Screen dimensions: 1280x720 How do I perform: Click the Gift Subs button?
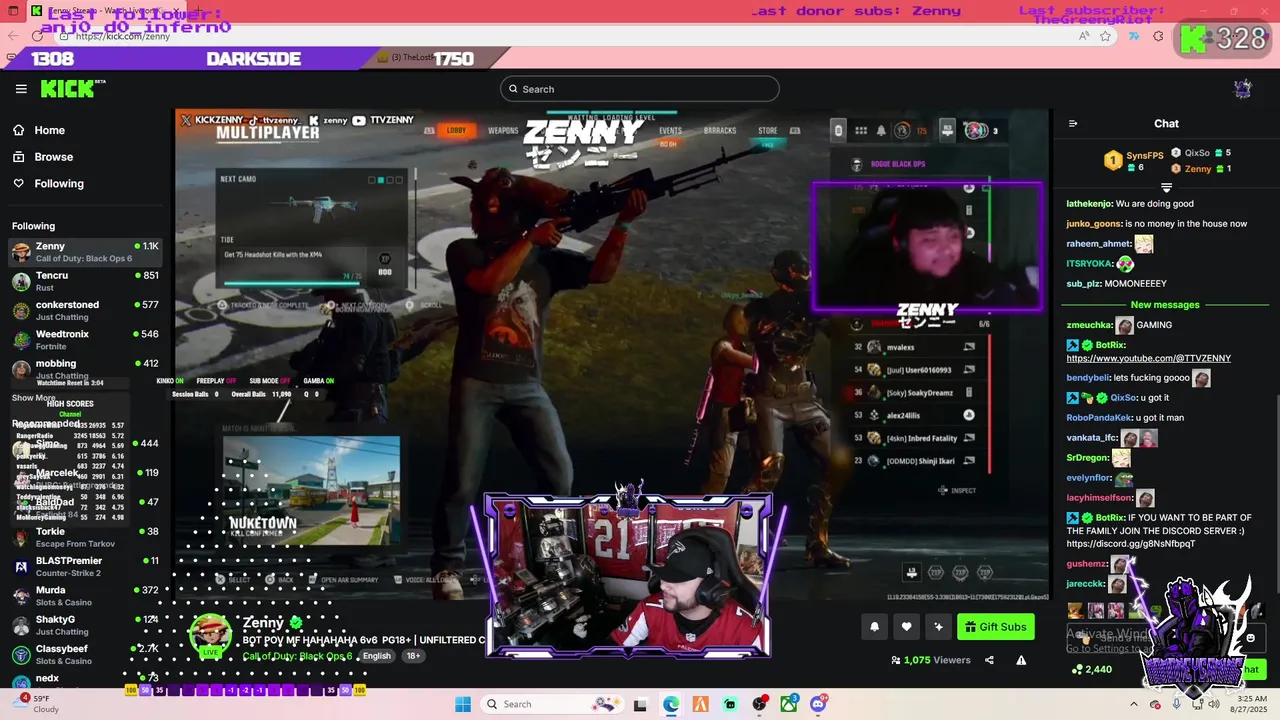(995, 627)
